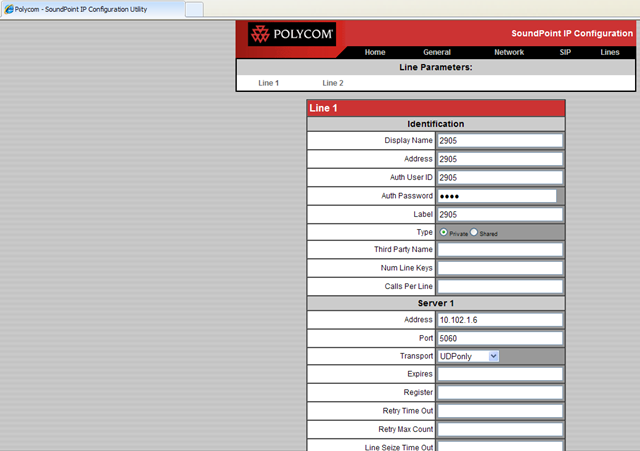Click the Expires input field
This screenshot has height=451, width=640.
pos(500,374)
